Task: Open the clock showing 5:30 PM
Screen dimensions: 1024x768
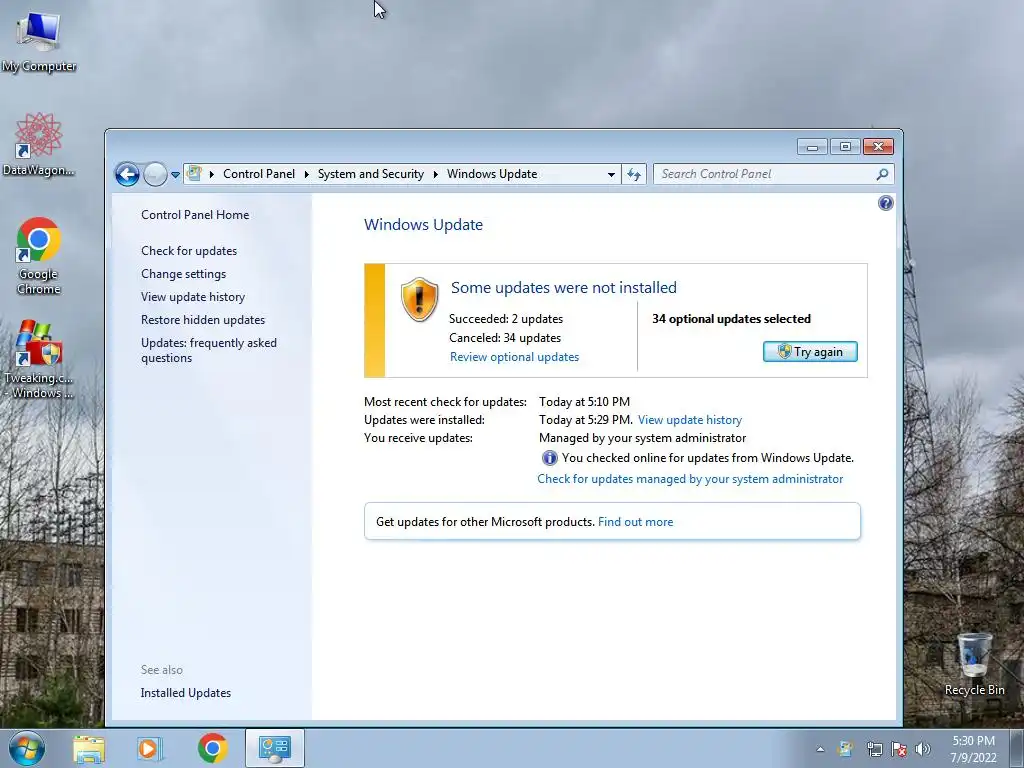Action: coord(973,749)
